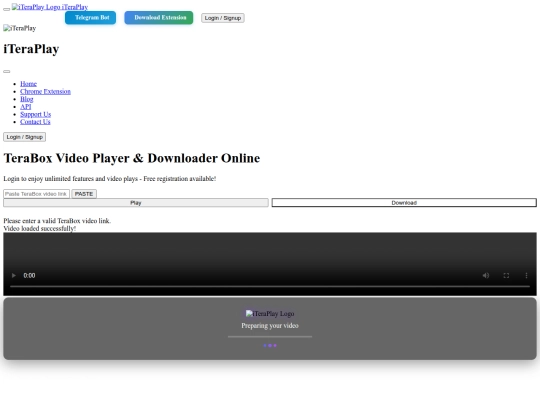Click the wide Download button
The height and width of the screenshot is (405, 540).
404,203
